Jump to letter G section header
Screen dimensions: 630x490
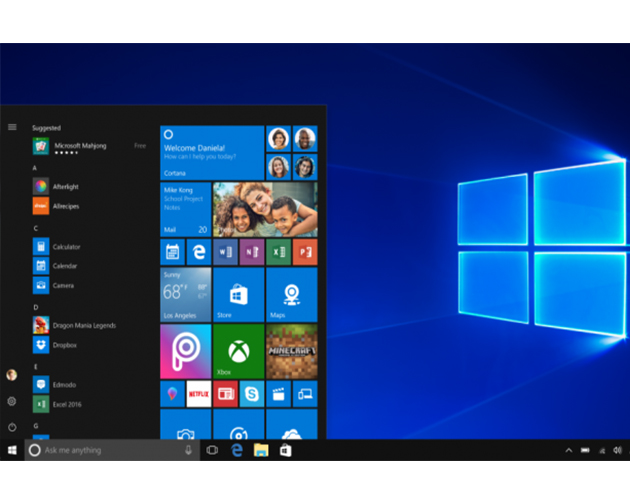coord(36,426)
